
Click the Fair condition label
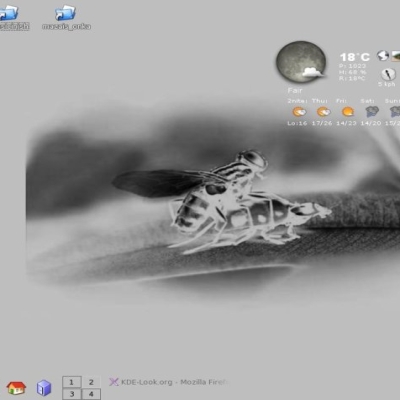[295, 91]
